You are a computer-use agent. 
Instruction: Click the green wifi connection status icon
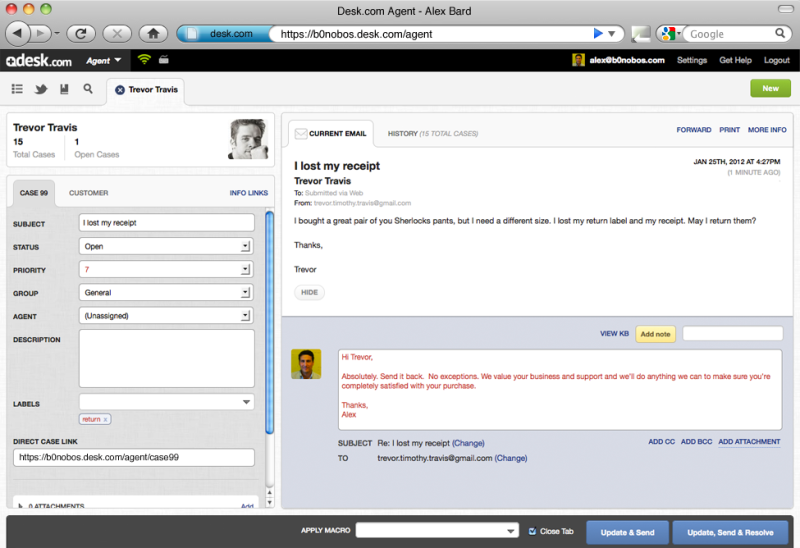pos(144,60)
